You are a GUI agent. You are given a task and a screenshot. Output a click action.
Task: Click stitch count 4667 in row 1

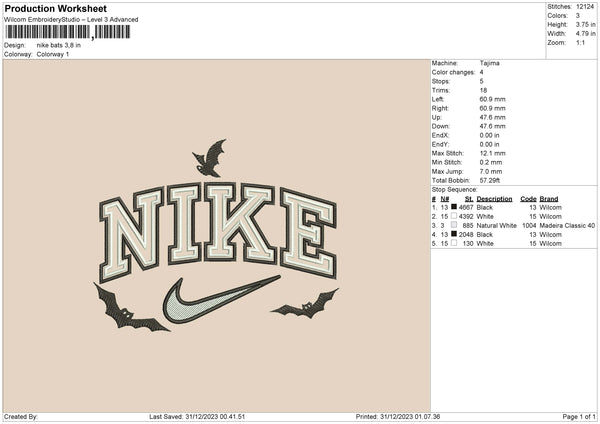[x=466, y=207]
